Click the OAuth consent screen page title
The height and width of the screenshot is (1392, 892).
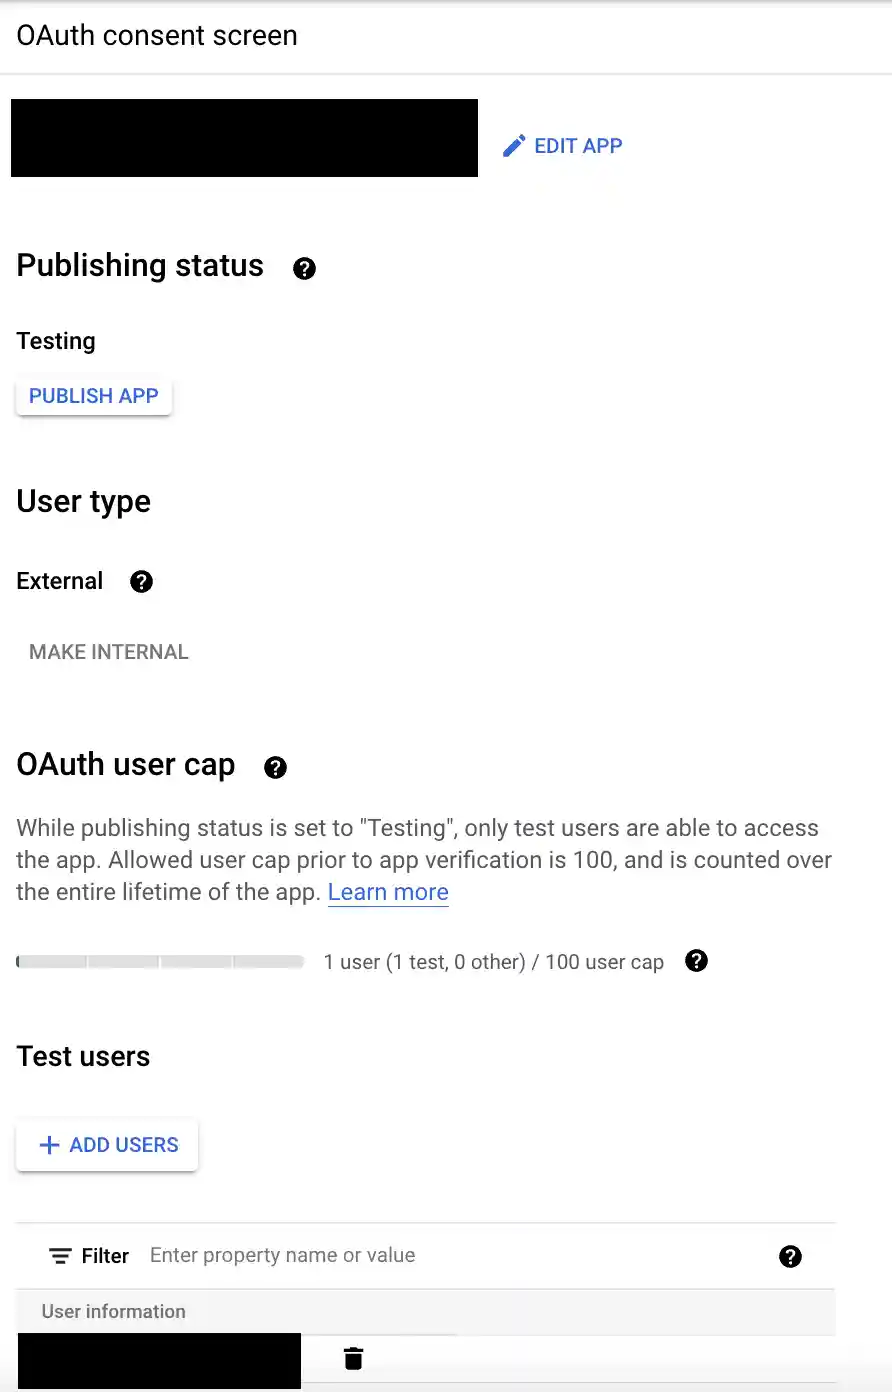156,35
